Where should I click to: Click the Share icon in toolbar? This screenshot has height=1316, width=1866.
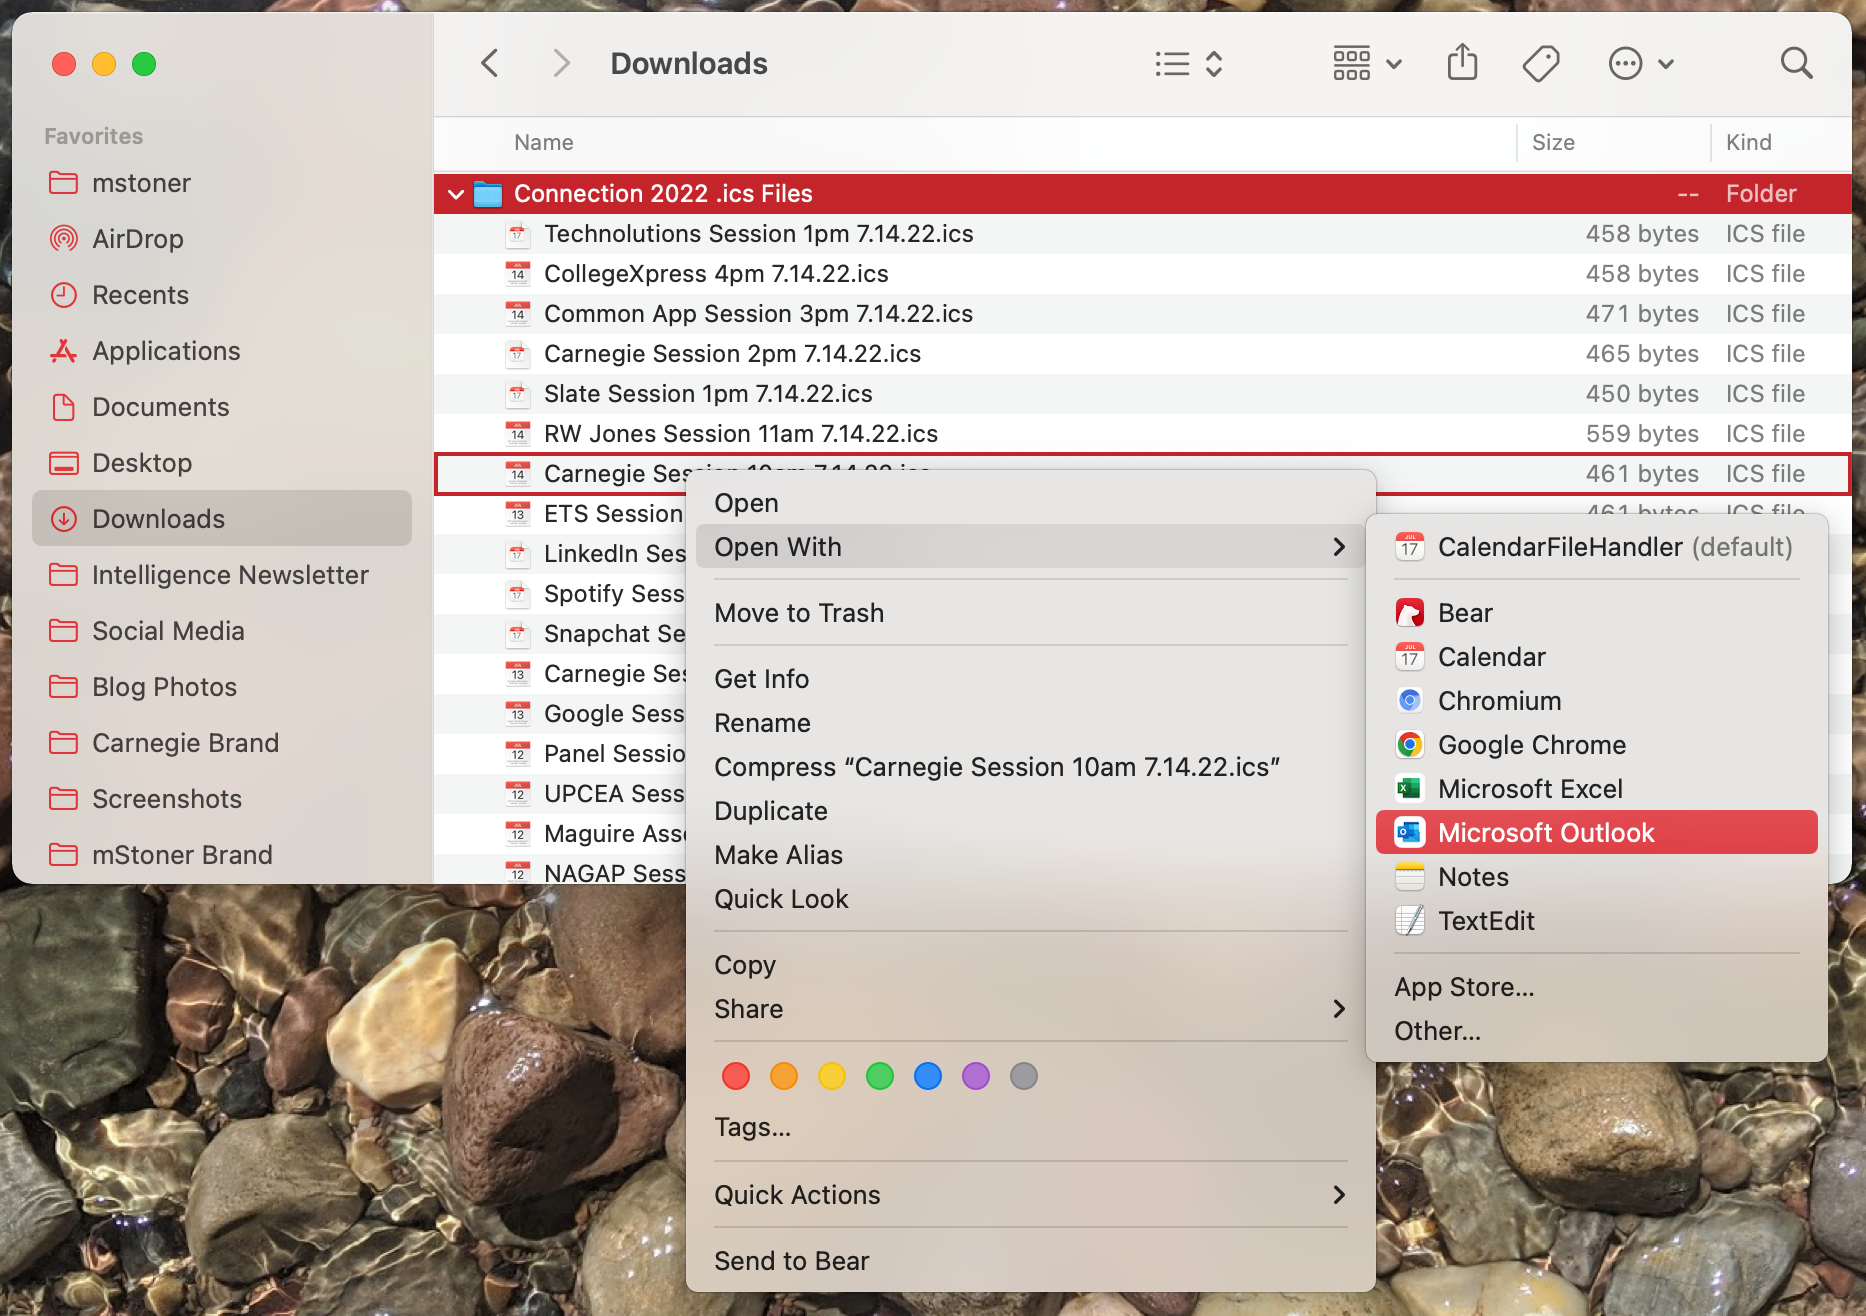click(x=1462, y=63)
